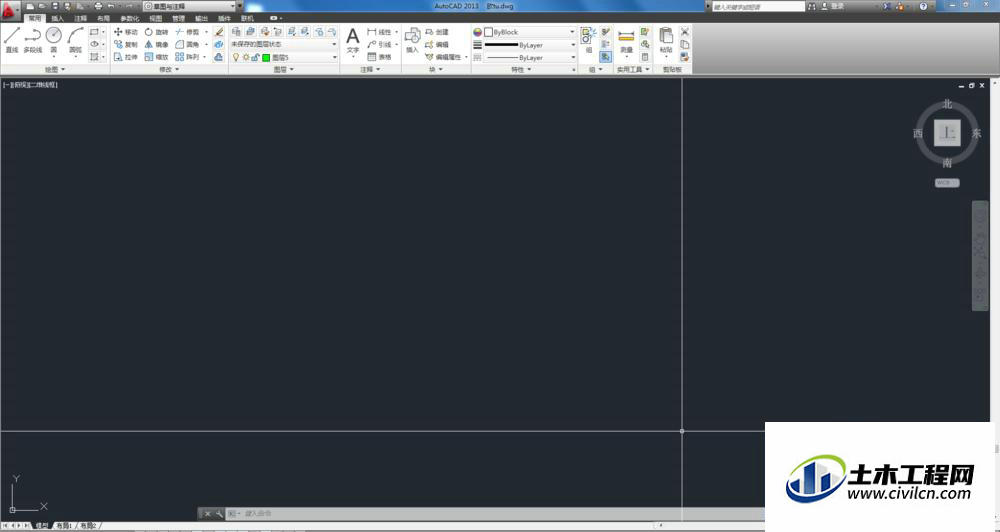Click the Group (组) icon
1000x532 pixels.
pos(588,40)
